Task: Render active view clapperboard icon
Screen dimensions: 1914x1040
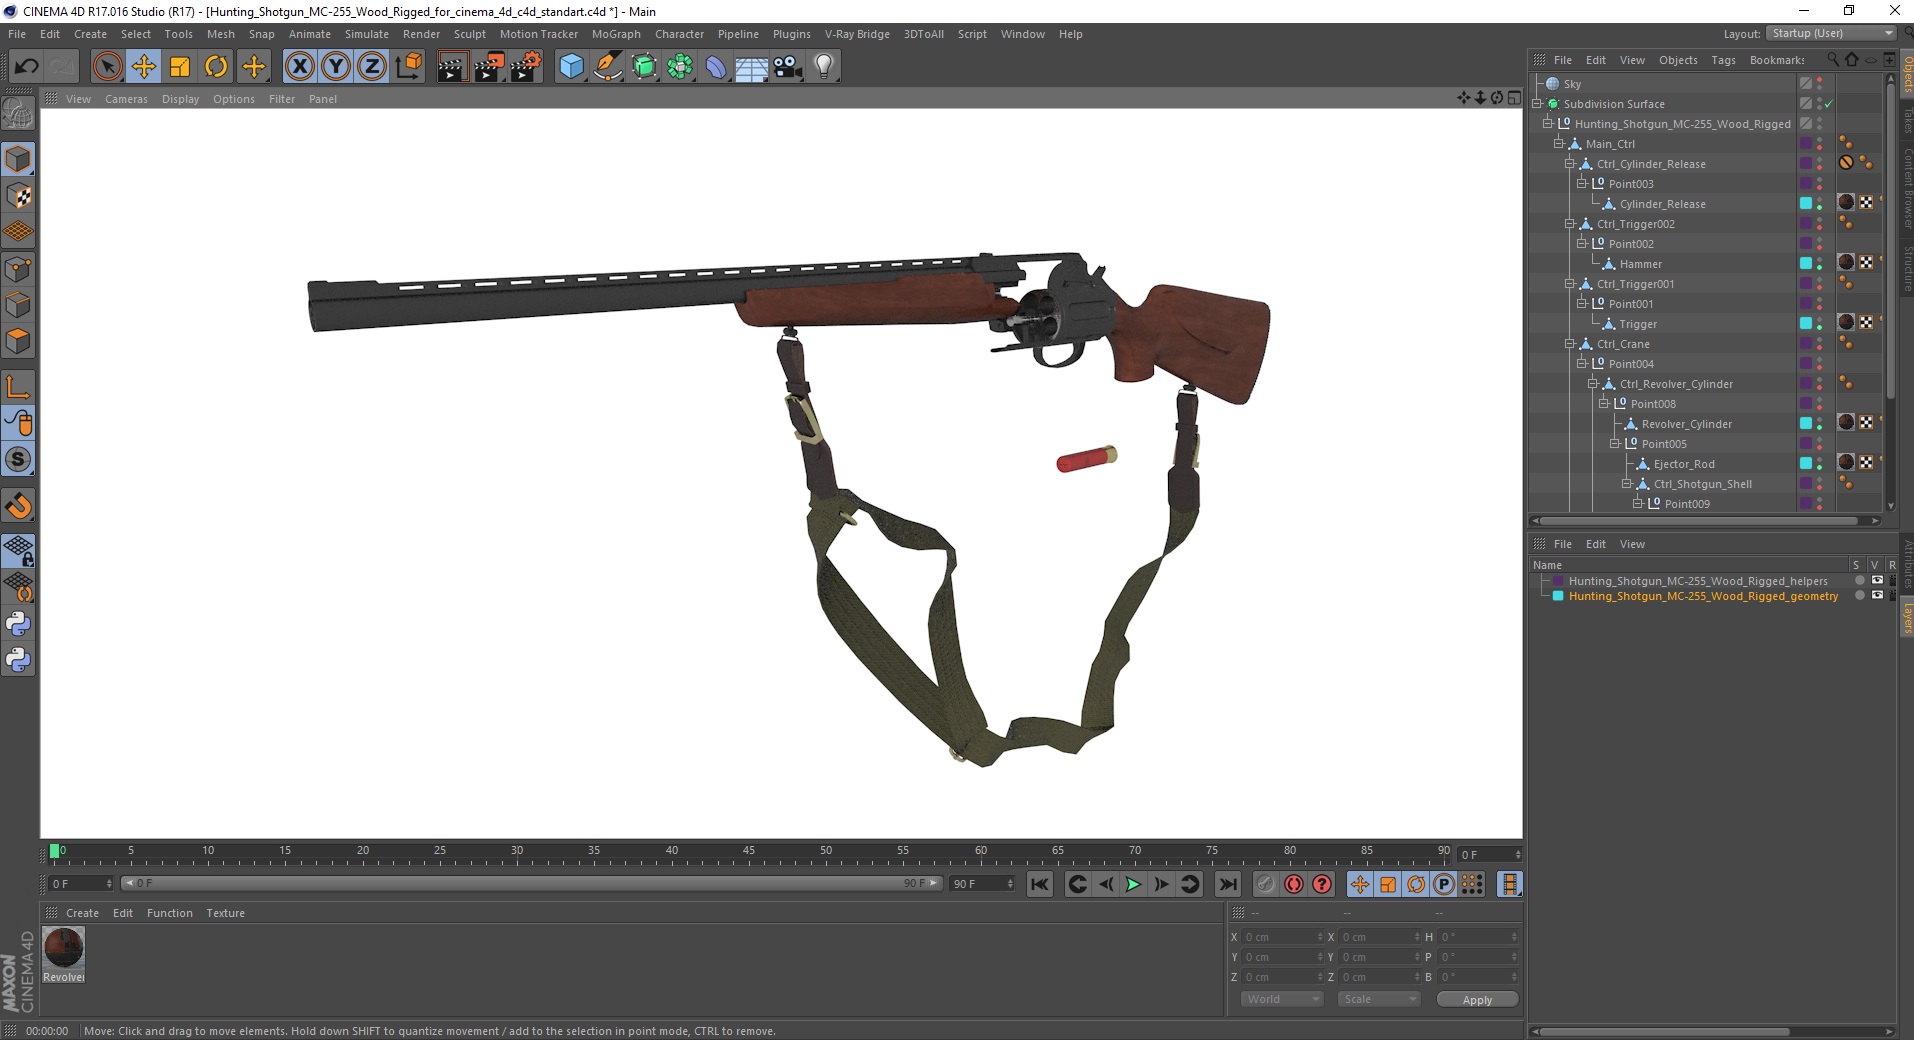Action: pos(452,67)
